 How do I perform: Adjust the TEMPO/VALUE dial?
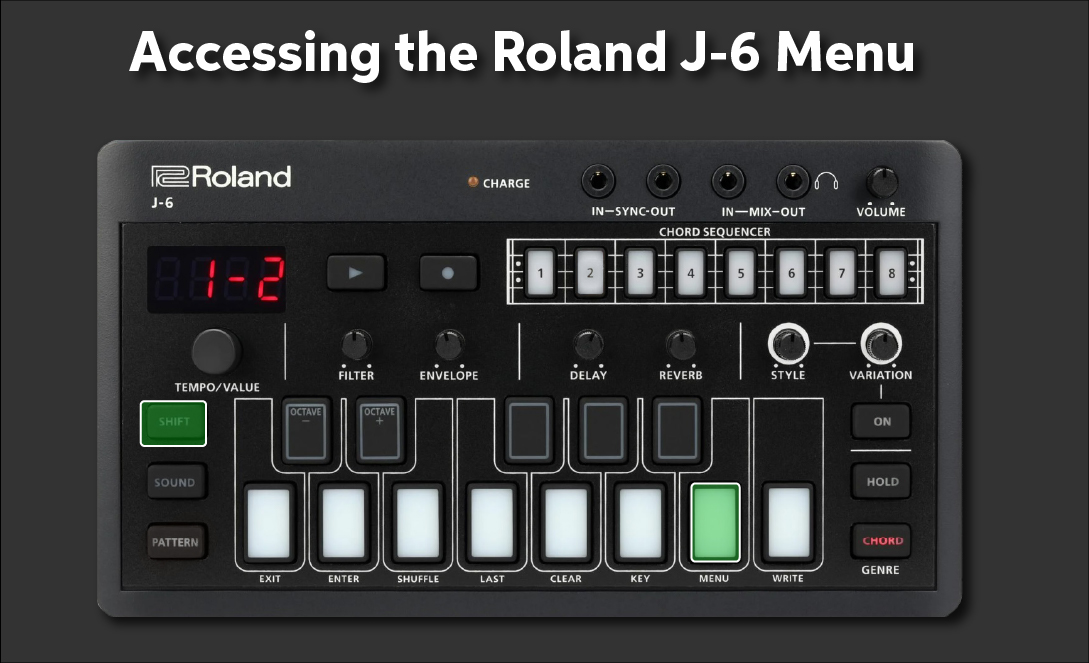216,352
